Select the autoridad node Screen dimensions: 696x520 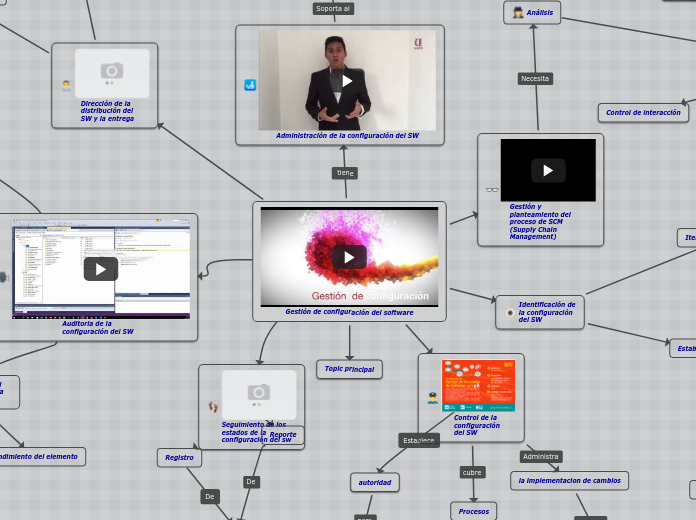(375, 482)
